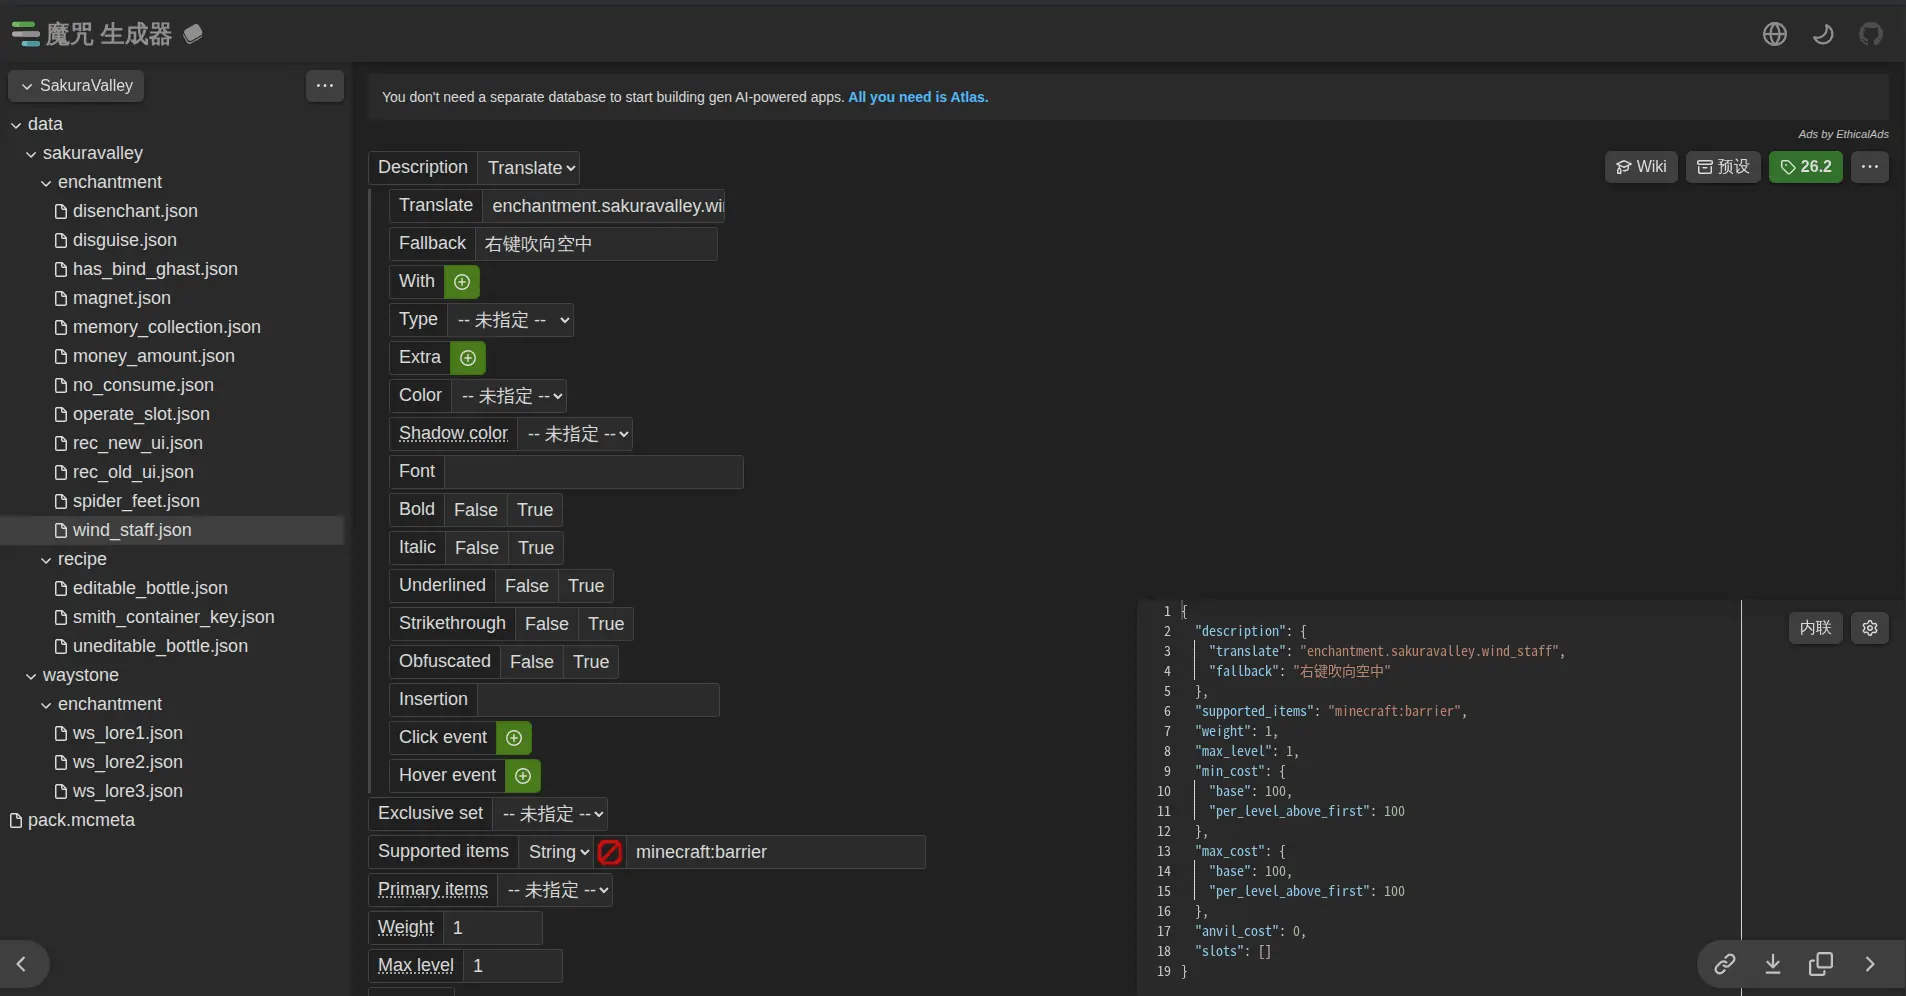The width and height of the screenshot is (1906, 996).
Task: Set Bold to True
Action: (x=535, y=510)
